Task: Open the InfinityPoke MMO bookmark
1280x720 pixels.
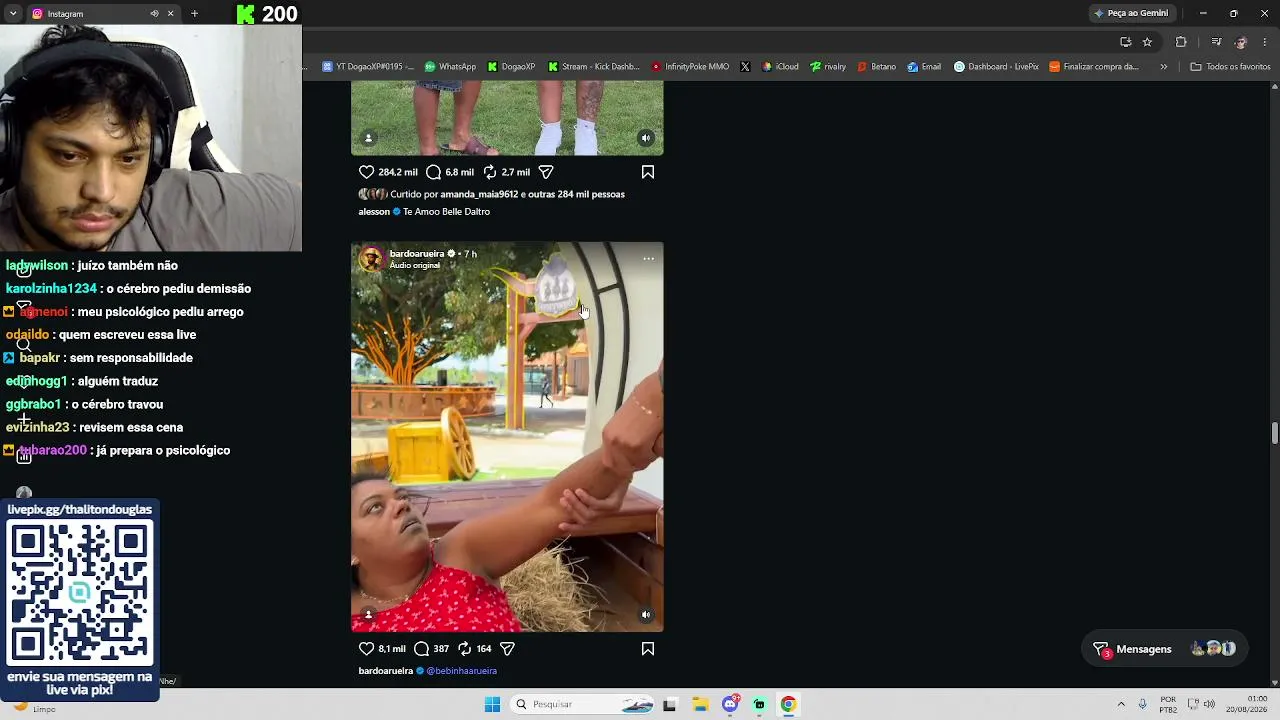Action: 690,67
